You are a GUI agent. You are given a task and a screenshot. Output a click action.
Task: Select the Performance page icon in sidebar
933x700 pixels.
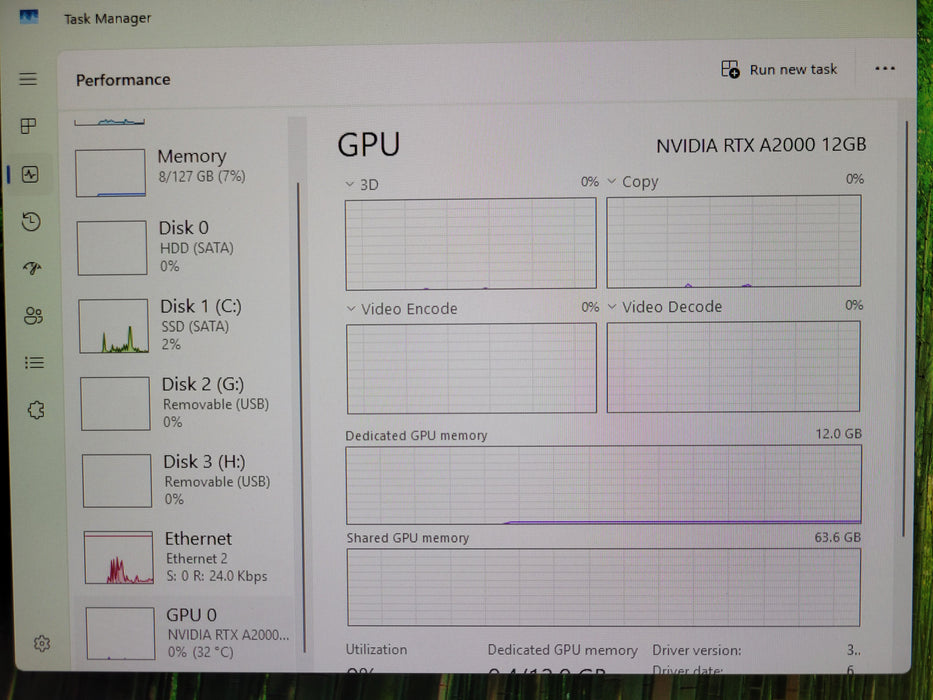coord(30,174)
